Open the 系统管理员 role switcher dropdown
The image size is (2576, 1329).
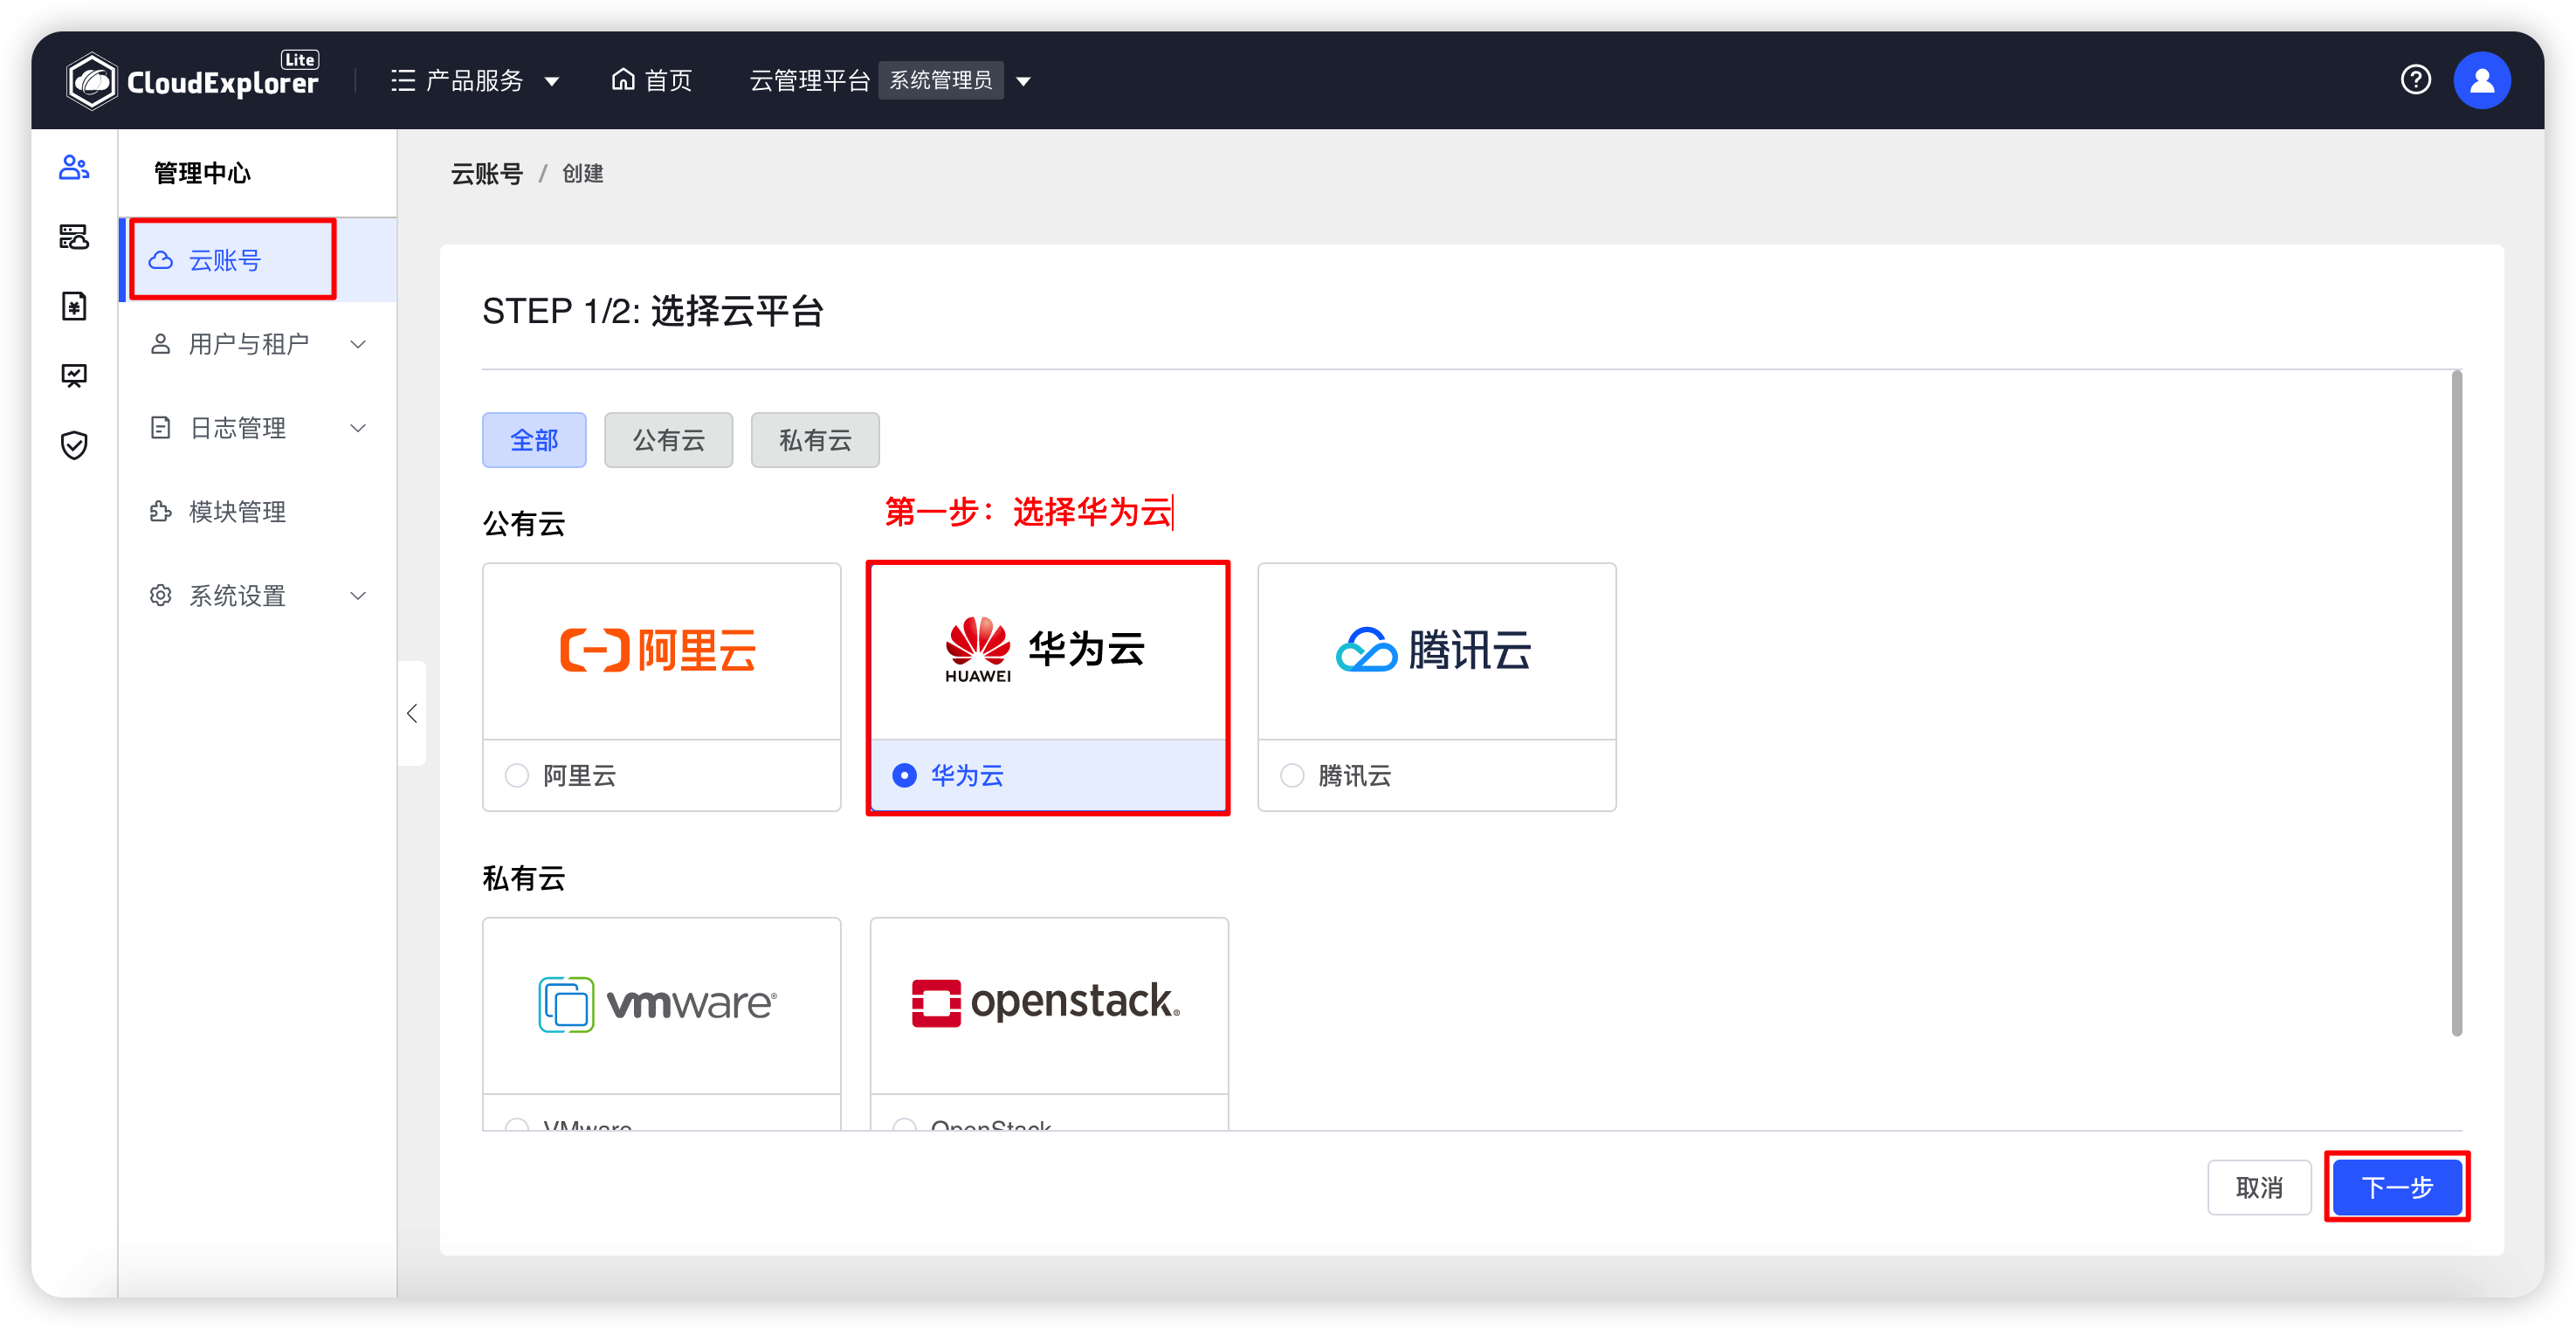click(955, 80)
